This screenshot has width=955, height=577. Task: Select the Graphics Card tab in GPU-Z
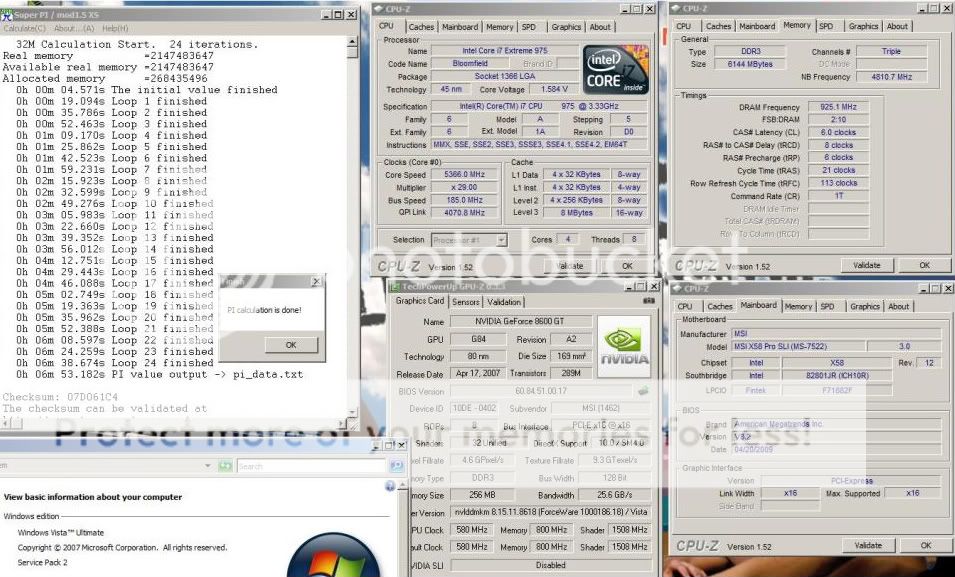[420, 301]
